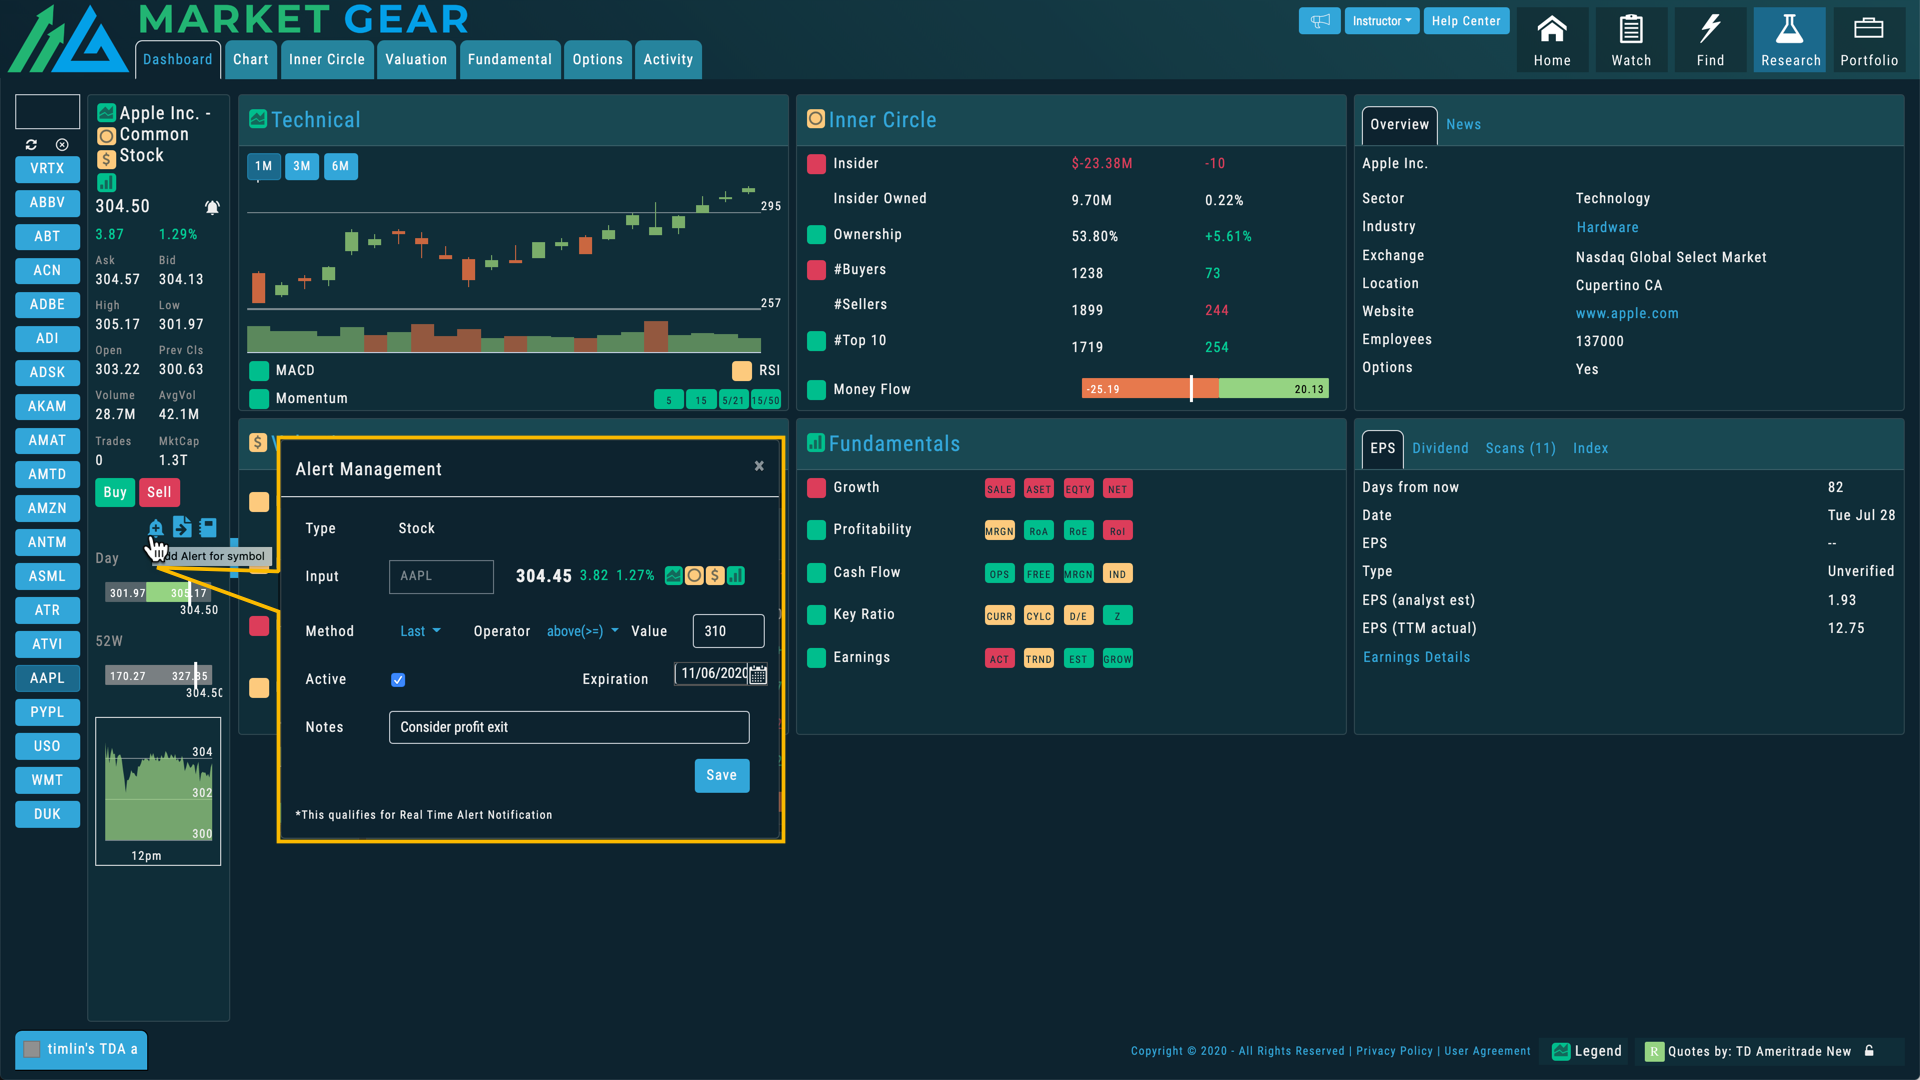Open the Method Last dropdown
1920x1080 pixels.
pos(420,631)
